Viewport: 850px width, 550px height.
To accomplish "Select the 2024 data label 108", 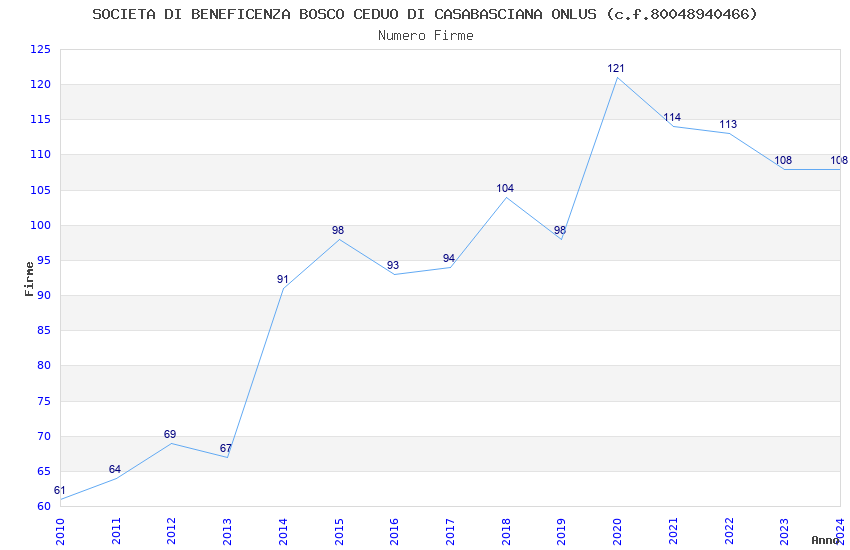I will pyautogui.click(x=839, y=160).
